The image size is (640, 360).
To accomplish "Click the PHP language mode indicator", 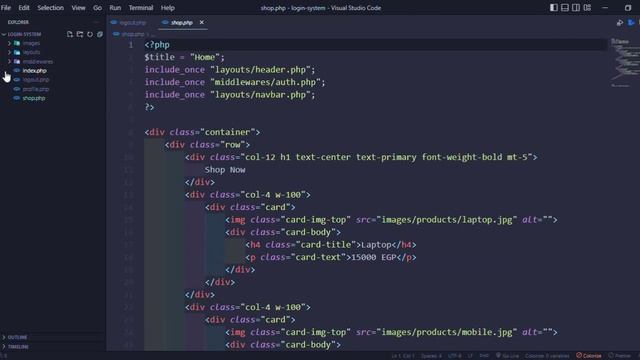I will [x=484, y=356].
